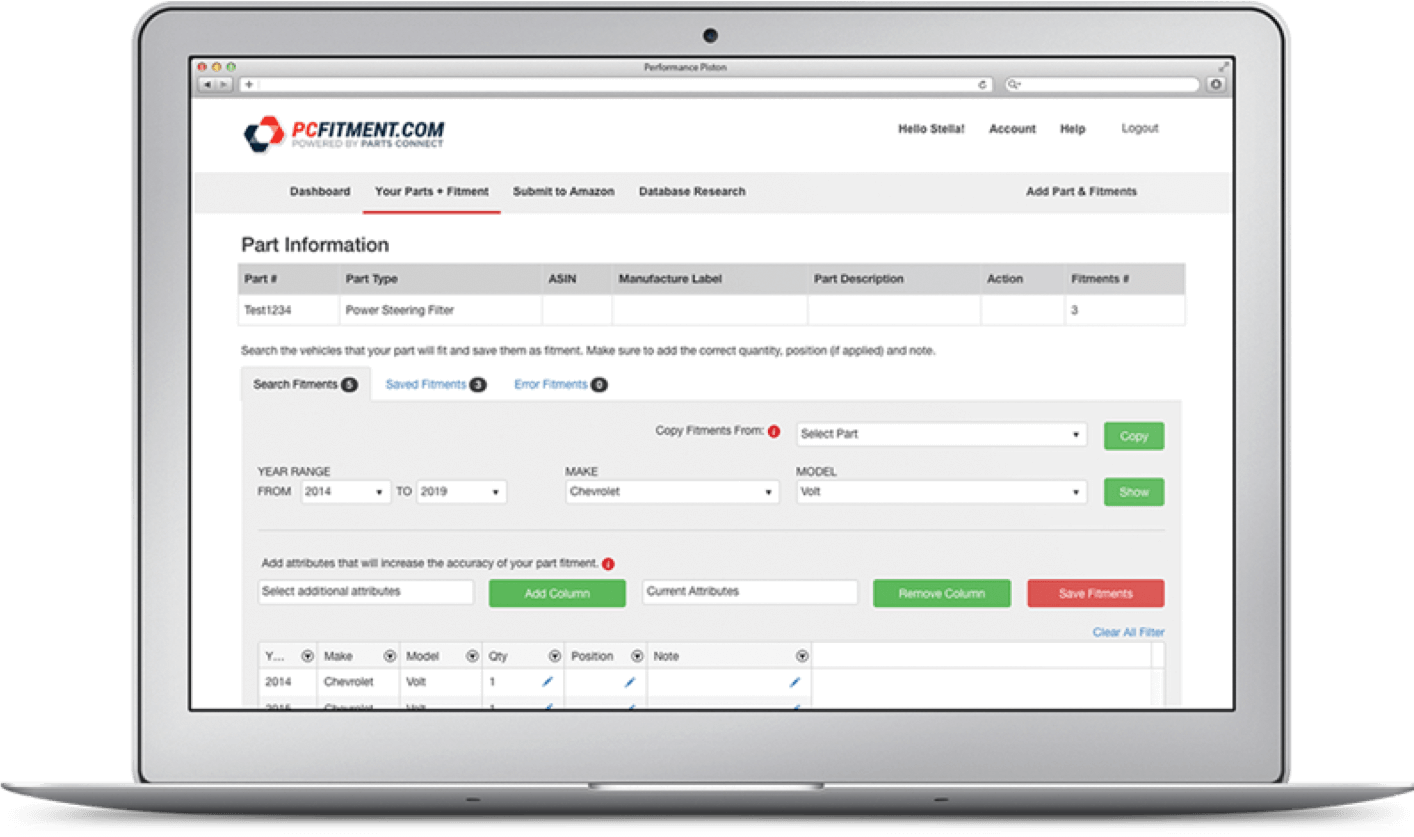Screen dimensions: 1414x837
Task: Open the Model column filter icon
Action: 472,657
